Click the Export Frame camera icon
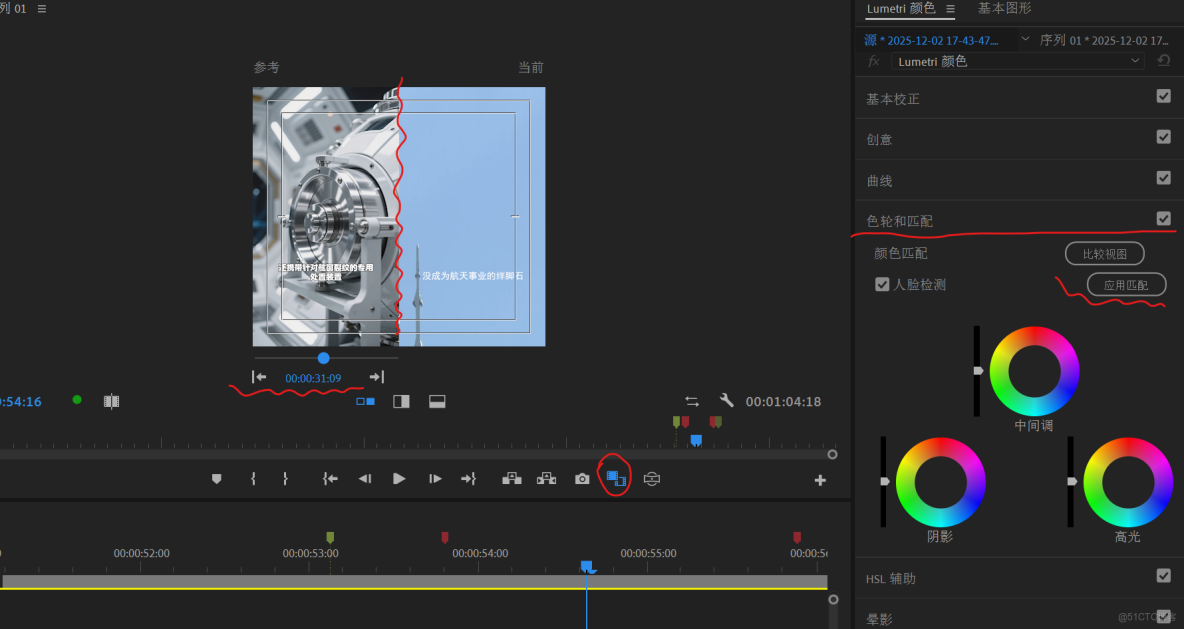 click(x=582, y=479)
